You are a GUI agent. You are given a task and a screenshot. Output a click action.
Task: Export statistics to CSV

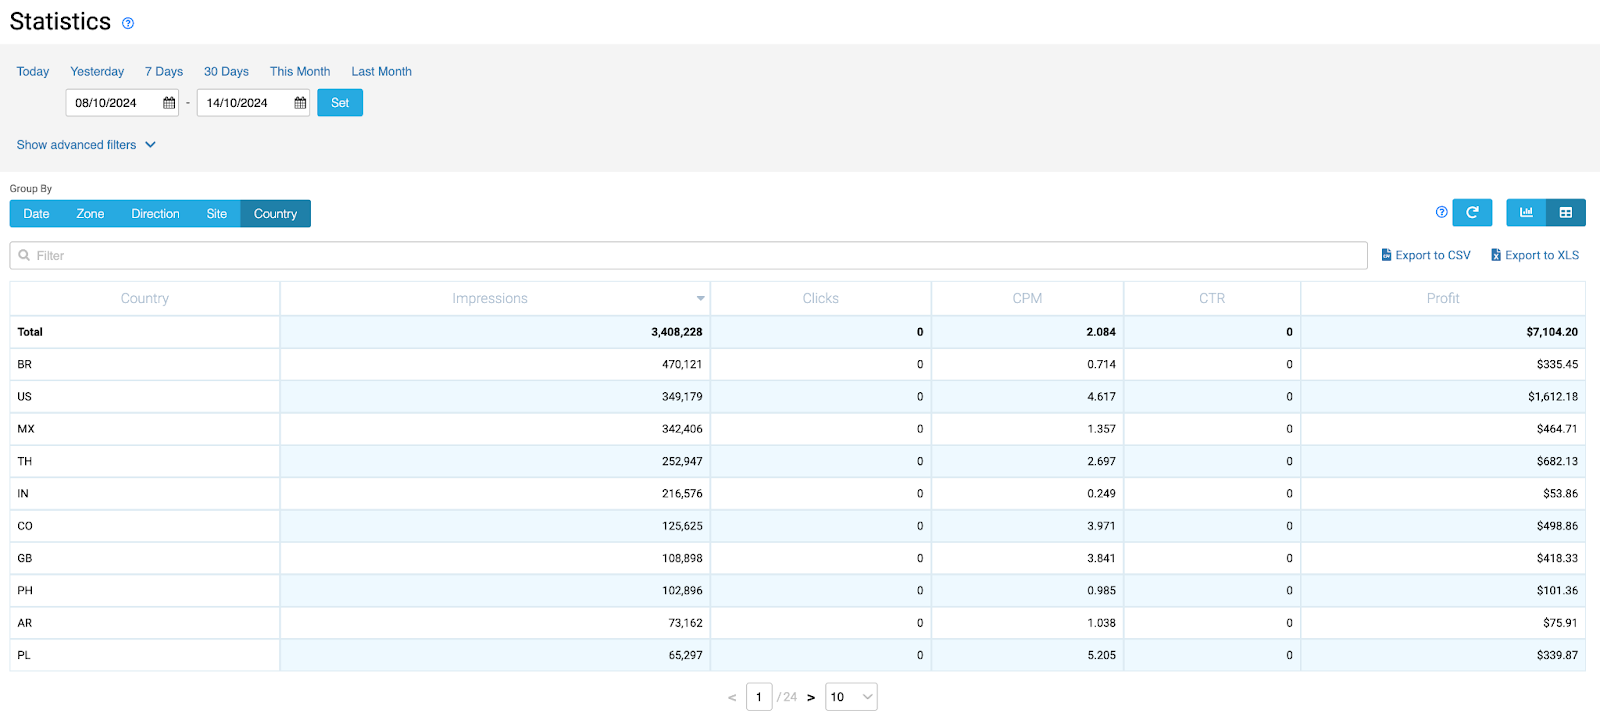point(1426,255)
